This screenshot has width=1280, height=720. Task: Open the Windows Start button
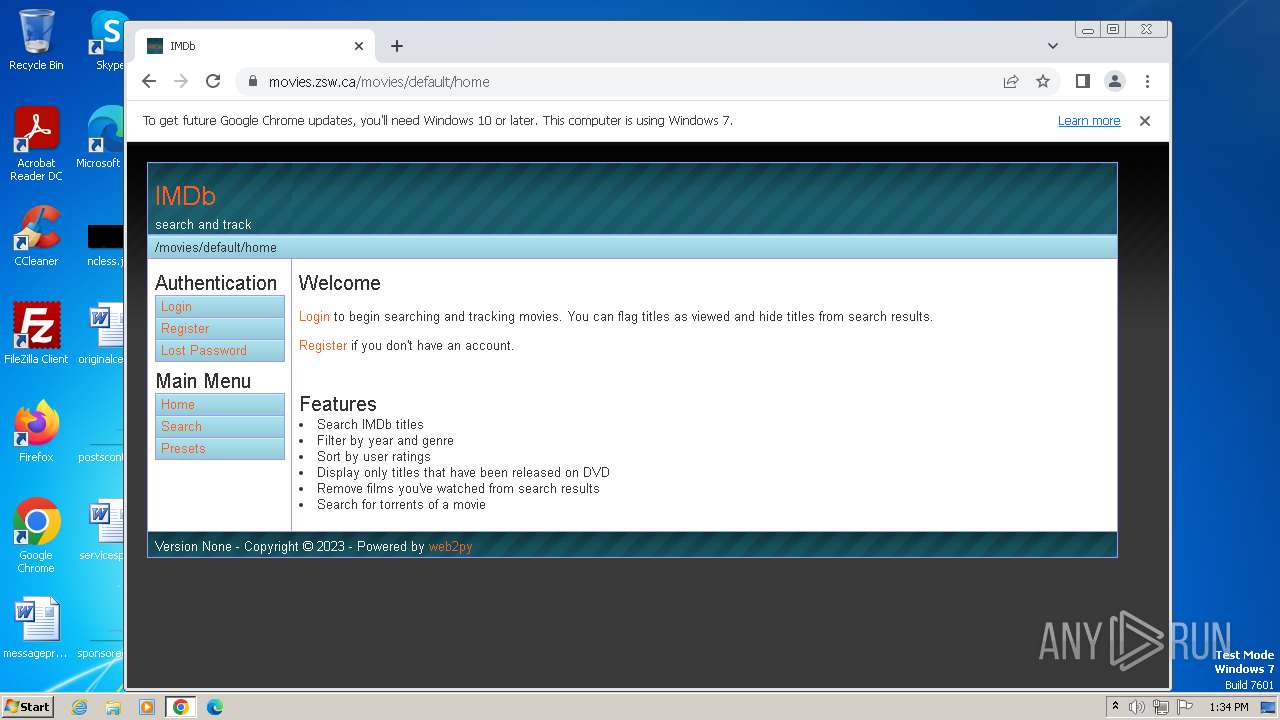[x=27, y=706]
